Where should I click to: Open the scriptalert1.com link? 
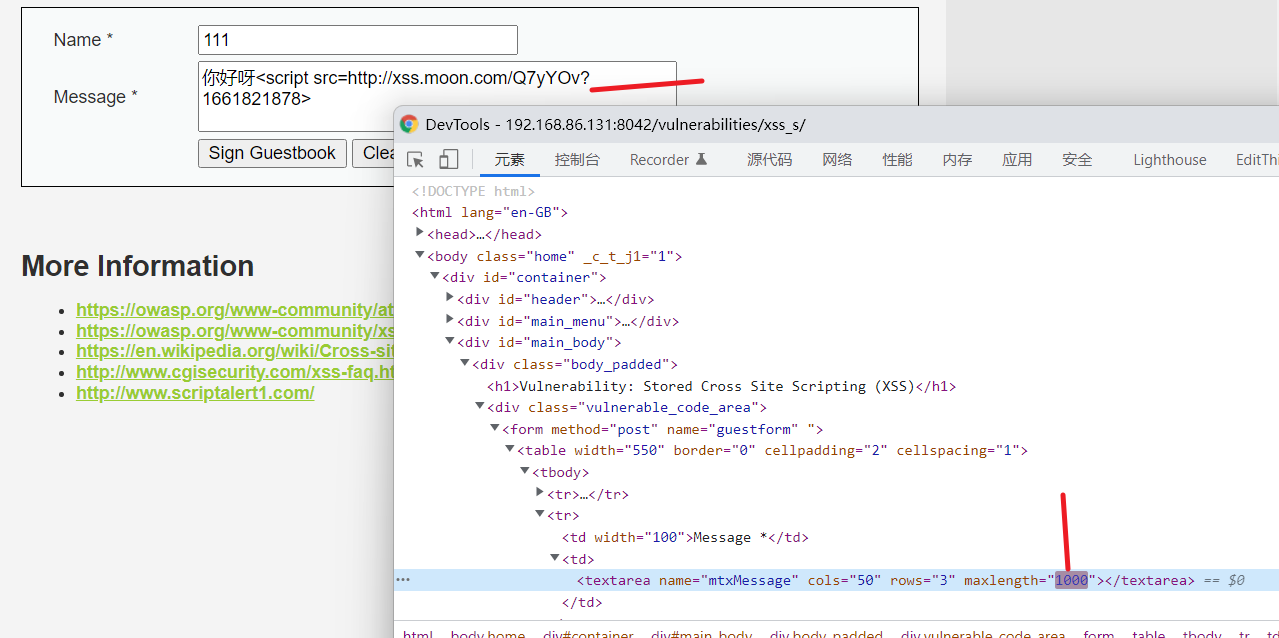coord(195,393)
